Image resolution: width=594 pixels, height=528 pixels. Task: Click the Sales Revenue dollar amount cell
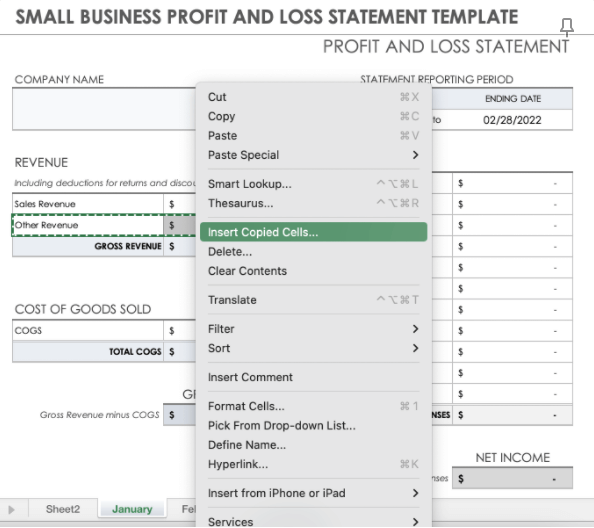click(180, 204)
